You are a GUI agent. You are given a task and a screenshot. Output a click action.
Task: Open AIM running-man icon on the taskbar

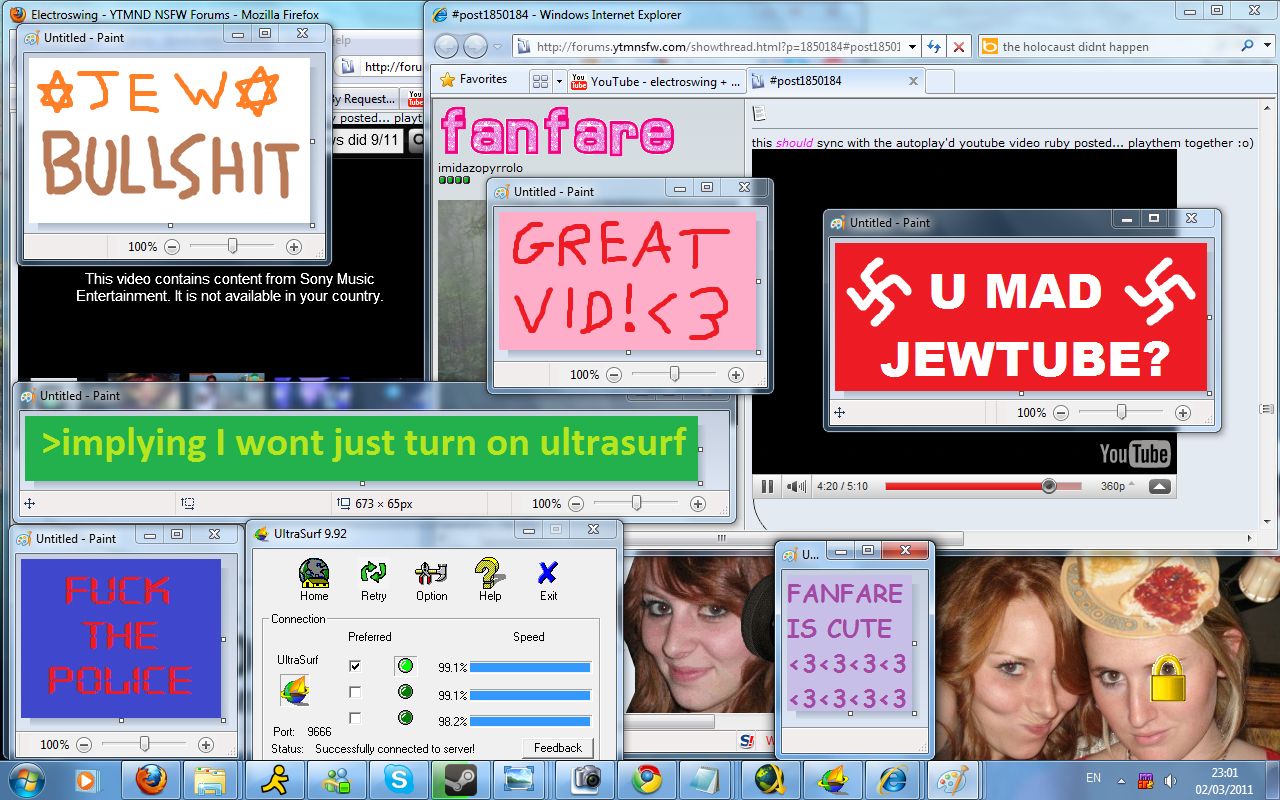[274, 779]
